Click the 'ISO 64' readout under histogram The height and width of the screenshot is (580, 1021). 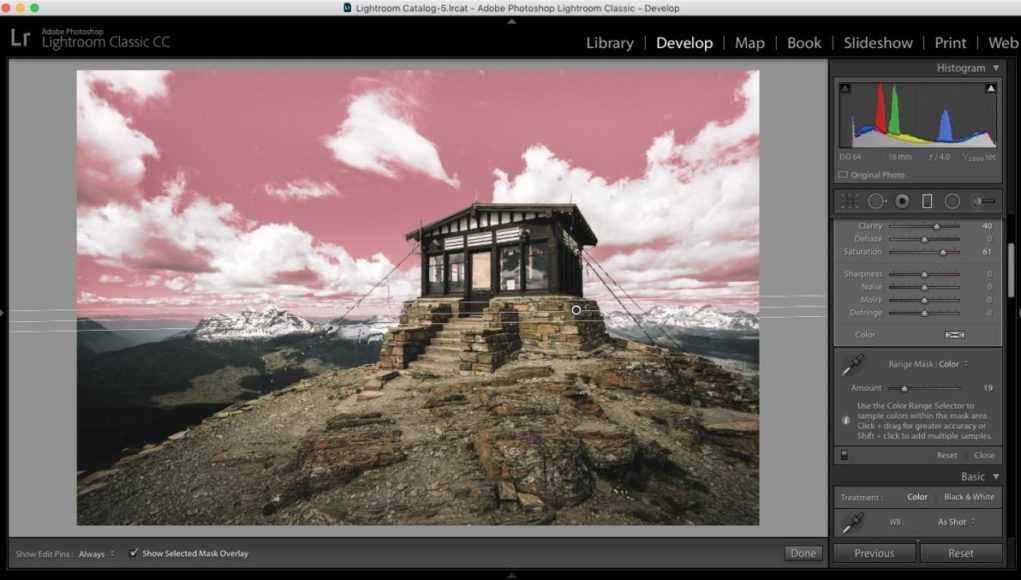850,157
